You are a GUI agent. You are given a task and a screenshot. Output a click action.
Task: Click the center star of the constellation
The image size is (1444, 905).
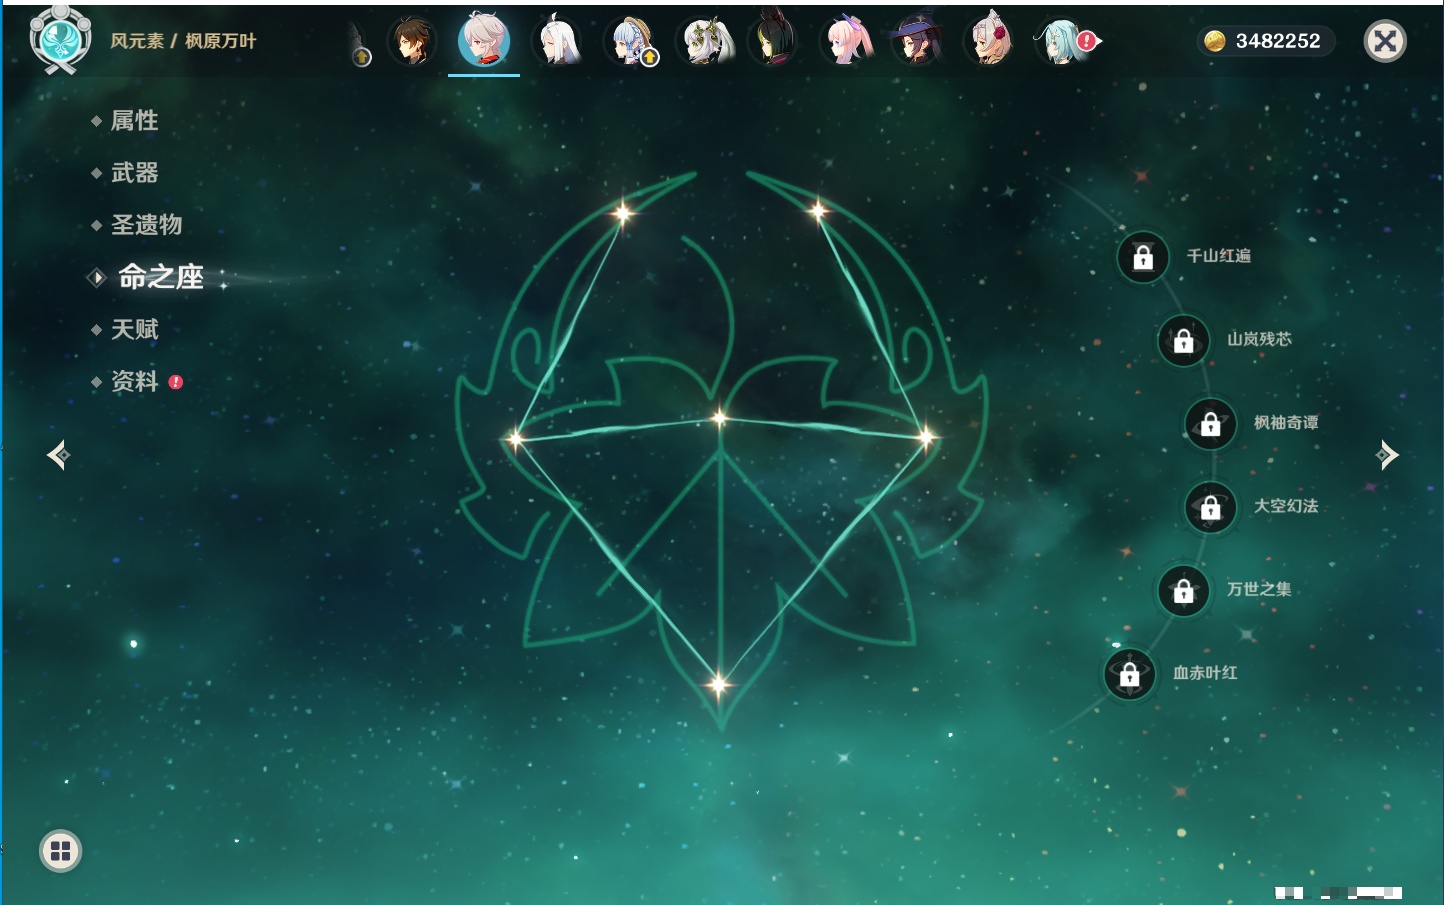[x=720, y=417]
